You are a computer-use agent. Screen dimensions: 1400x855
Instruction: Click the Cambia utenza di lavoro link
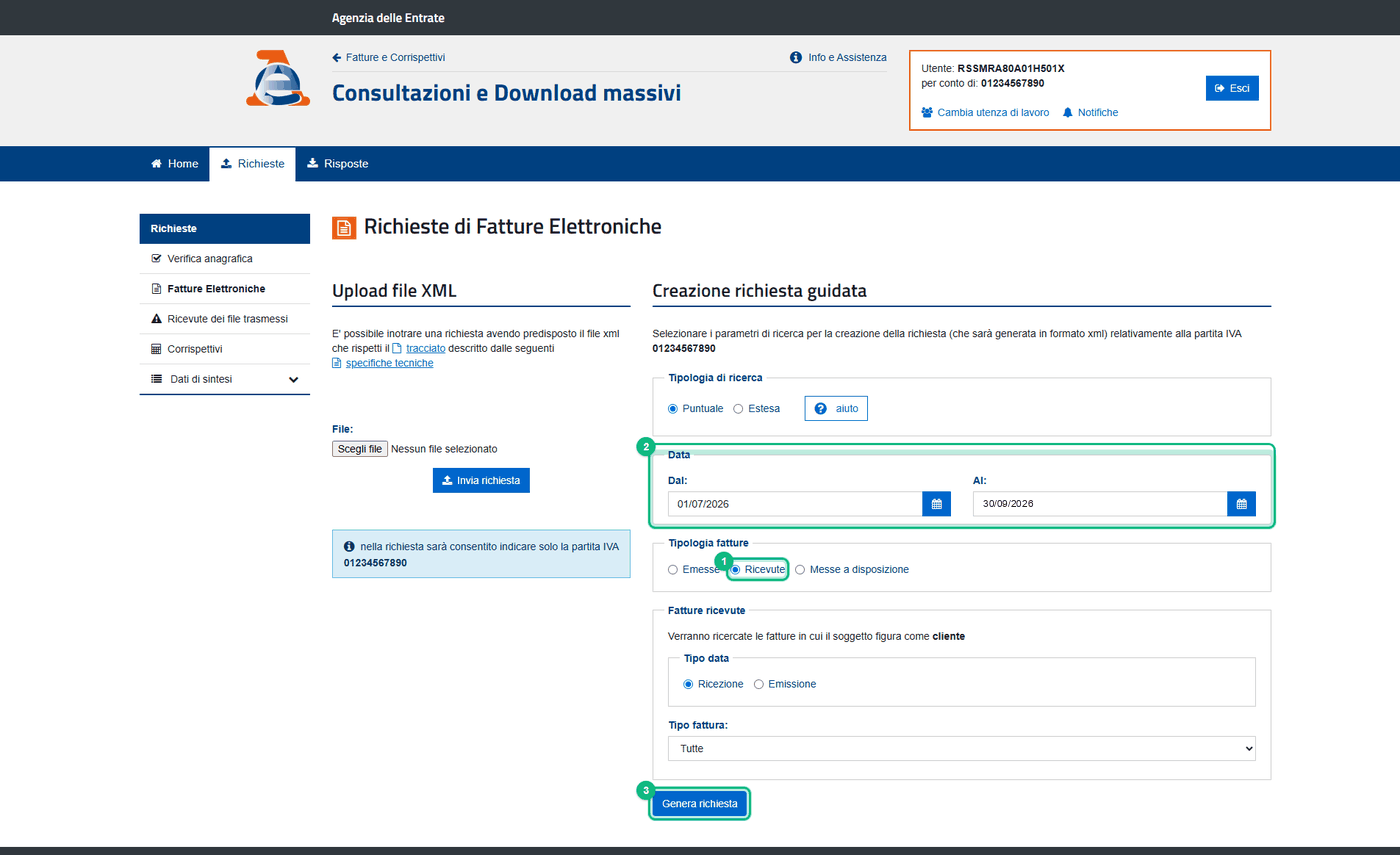pyautogui.click(x=993, y=113)
